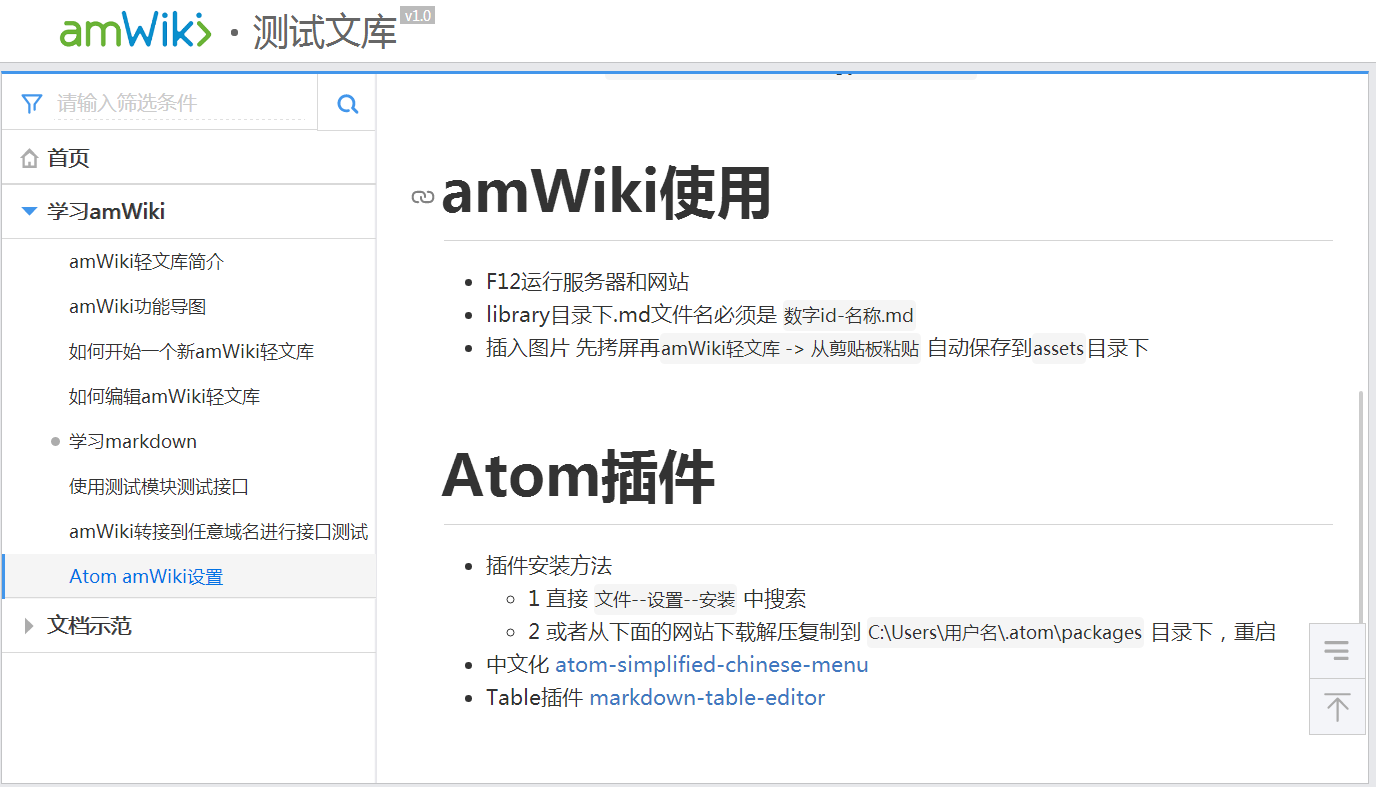
Task: Expand the 文档示范 section arrow
Action: point(29,626)
